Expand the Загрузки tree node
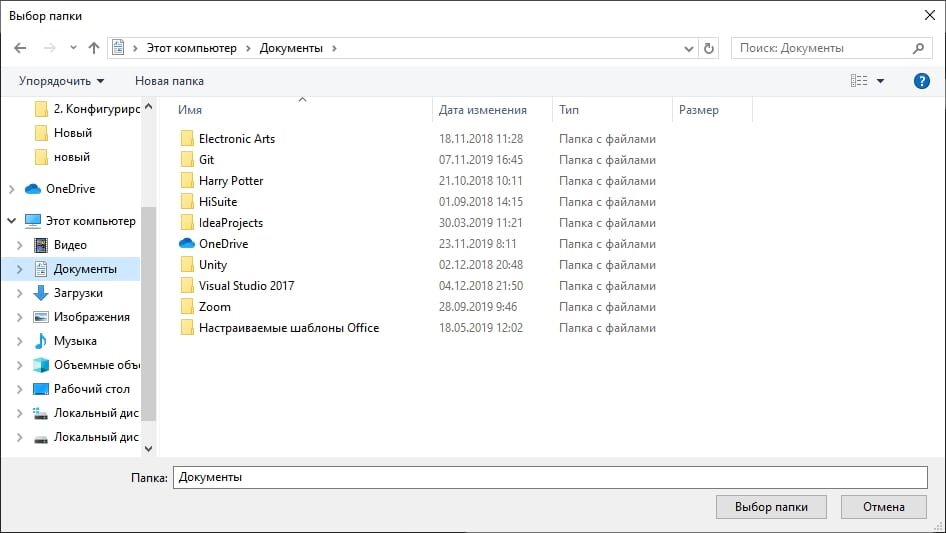 click(19, 293)
